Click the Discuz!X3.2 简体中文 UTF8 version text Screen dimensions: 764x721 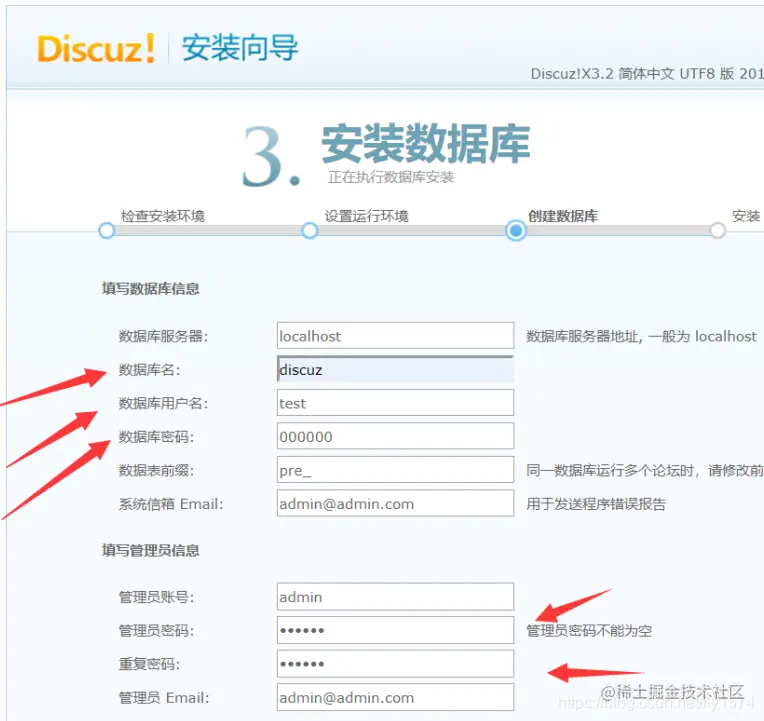647,74
